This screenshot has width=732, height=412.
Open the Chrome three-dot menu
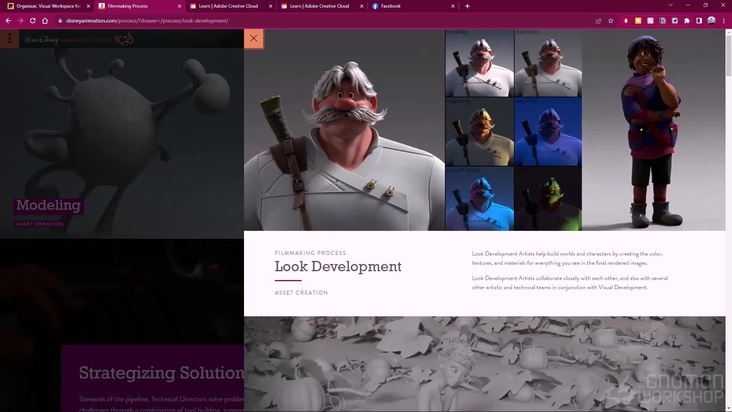click(724, 20)
